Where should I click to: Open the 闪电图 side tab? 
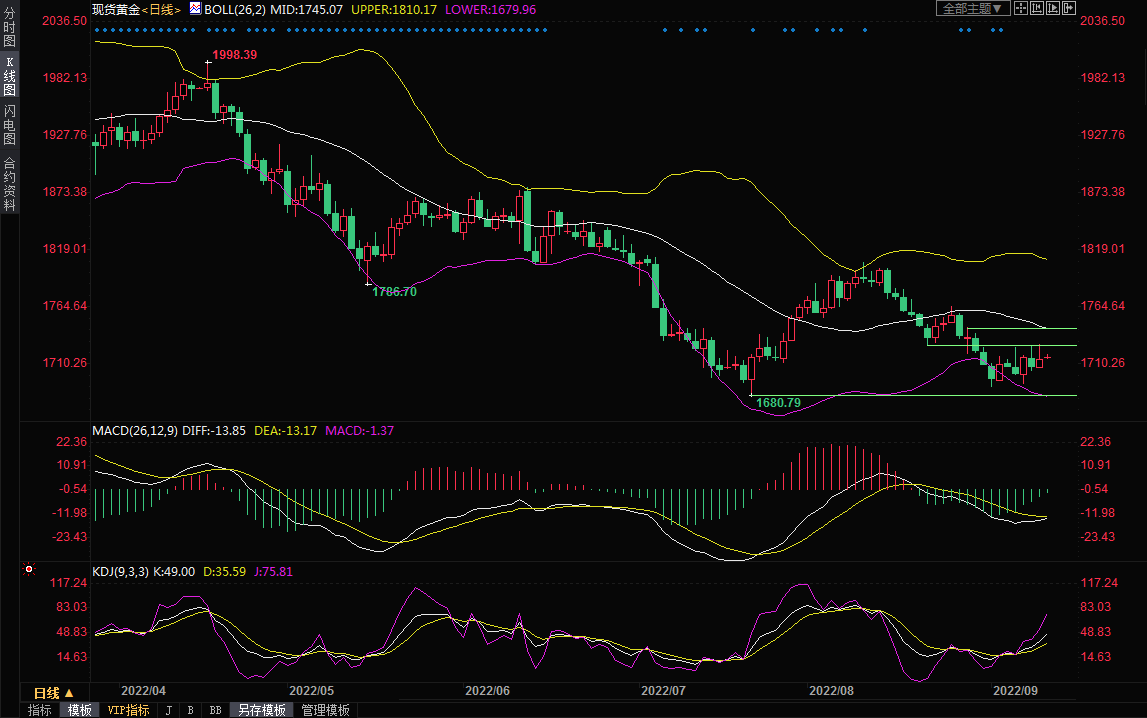(x=9, y=124)
